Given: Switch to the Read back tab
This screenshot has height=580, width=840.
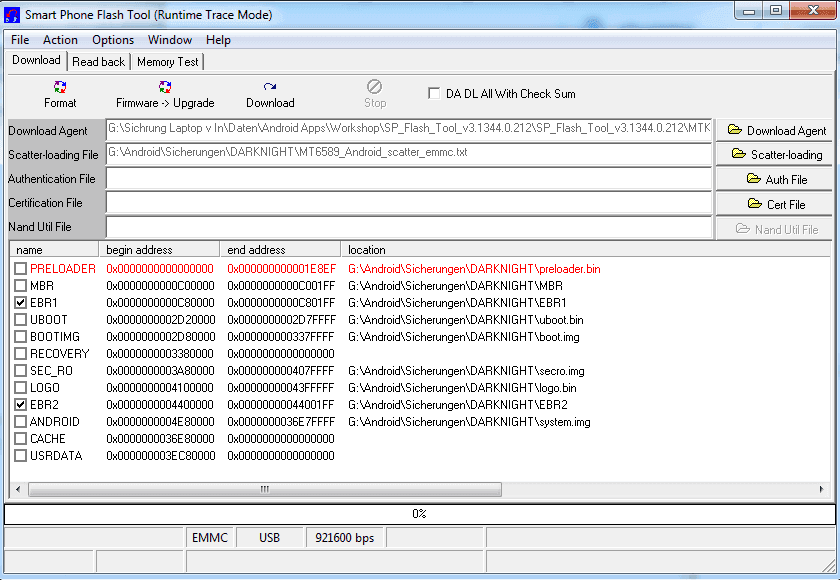Looking at the screenshot, I should pos(99,62).
